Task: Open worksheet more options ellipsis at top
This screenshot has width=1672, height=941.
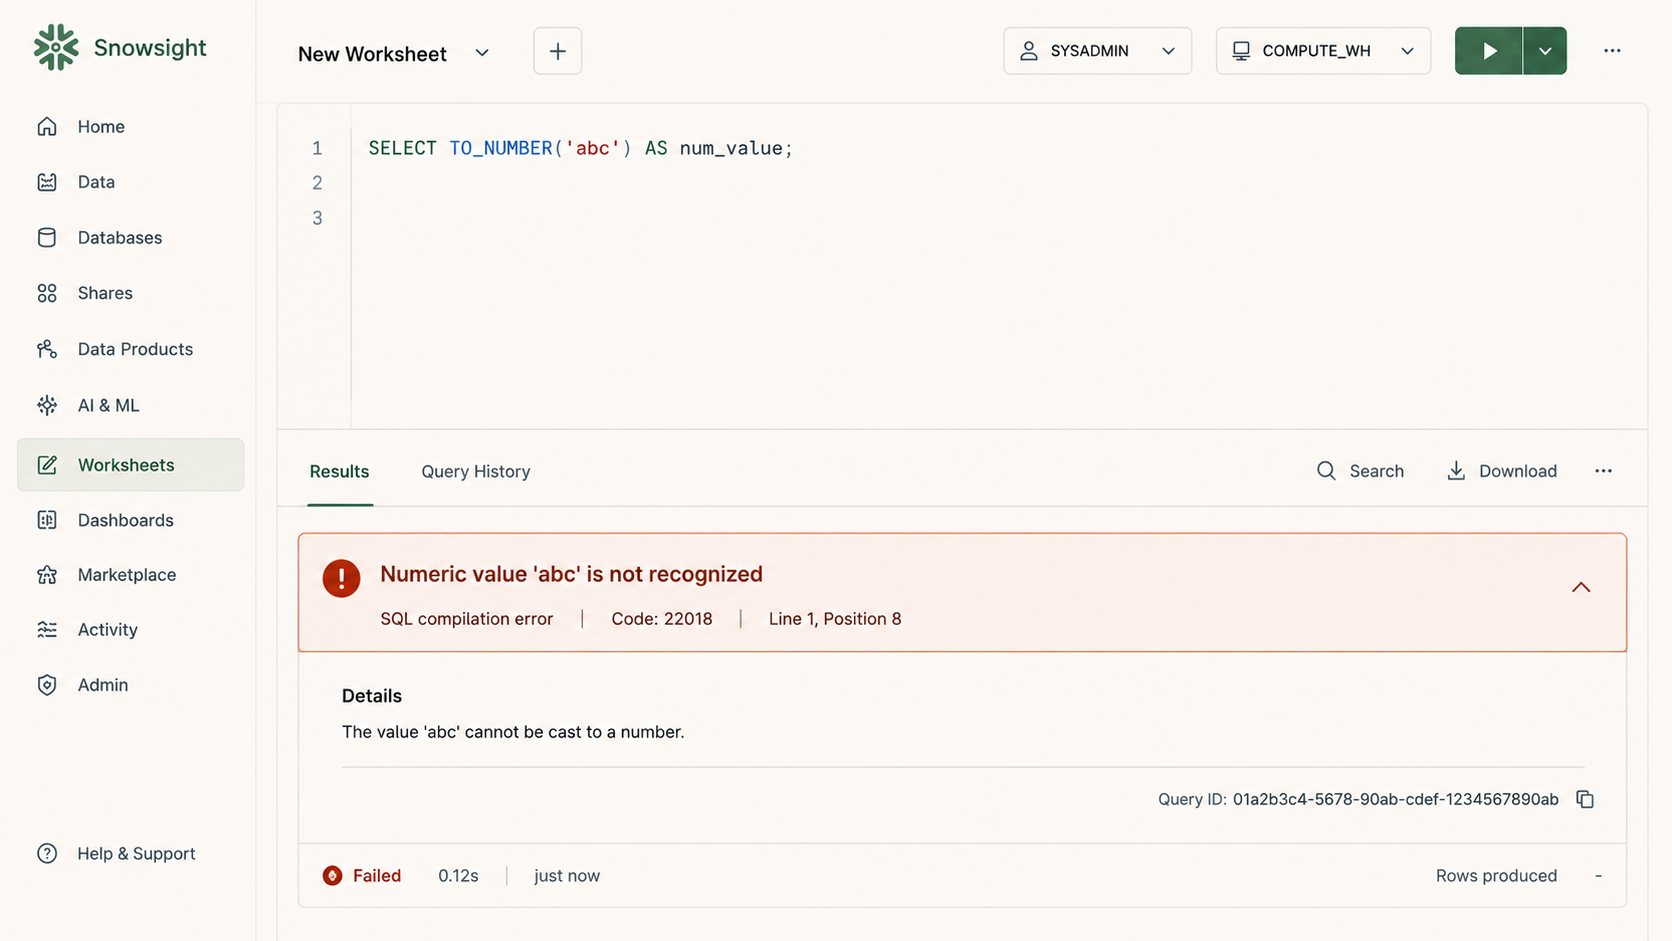Action: [1612, 51]
